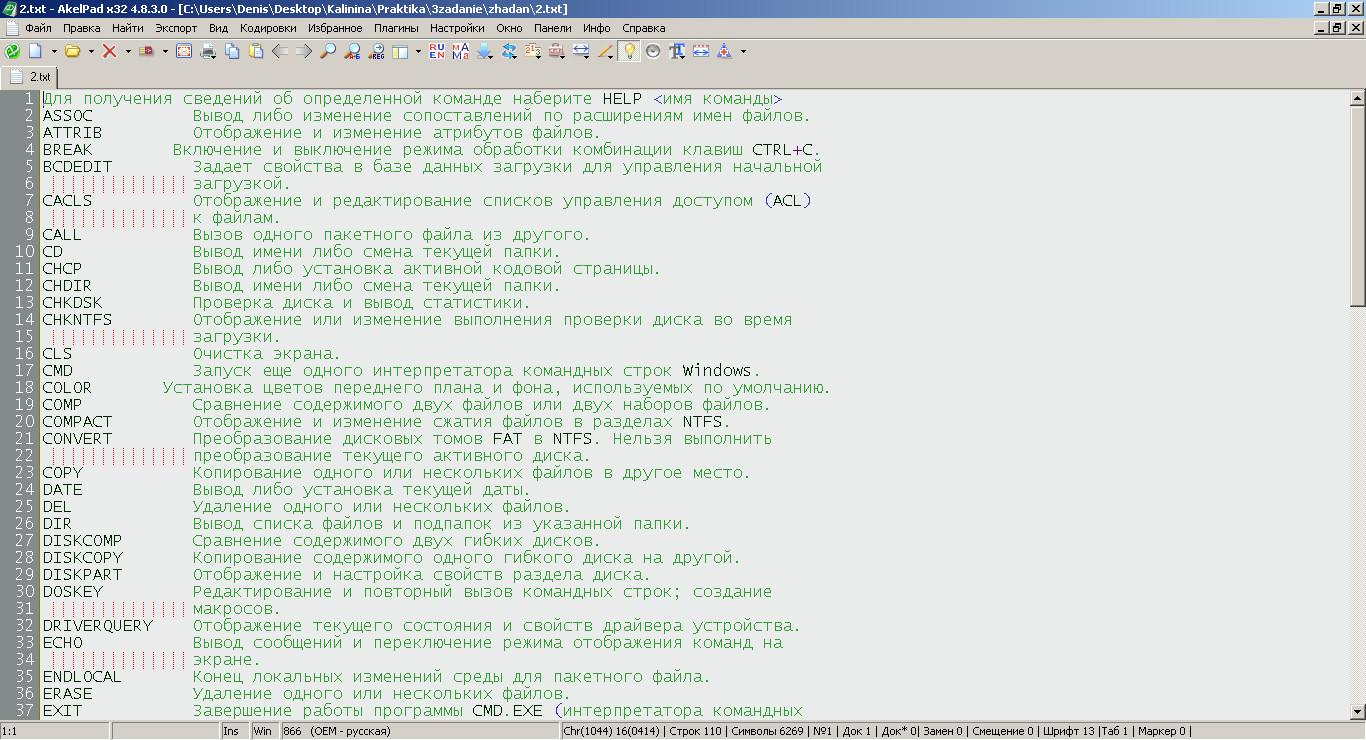Open a file with the folder icon
Viewport: 1366px width, 740px height.
click(x=72, y=51)
